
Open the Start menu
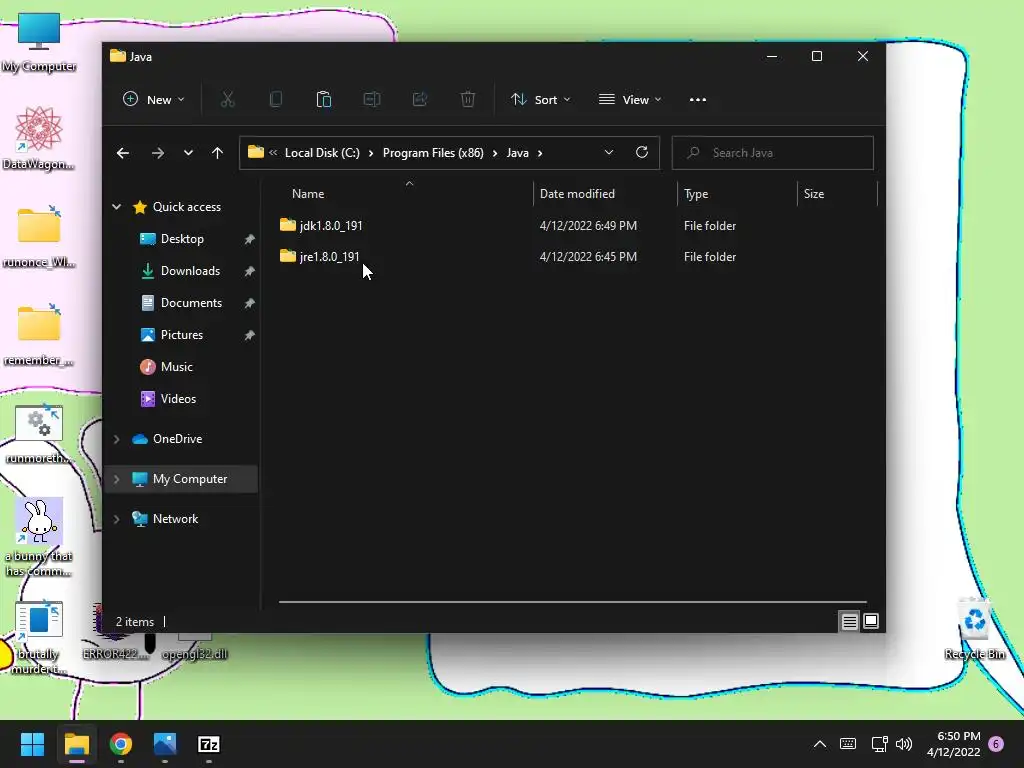(x=32, y=744)
